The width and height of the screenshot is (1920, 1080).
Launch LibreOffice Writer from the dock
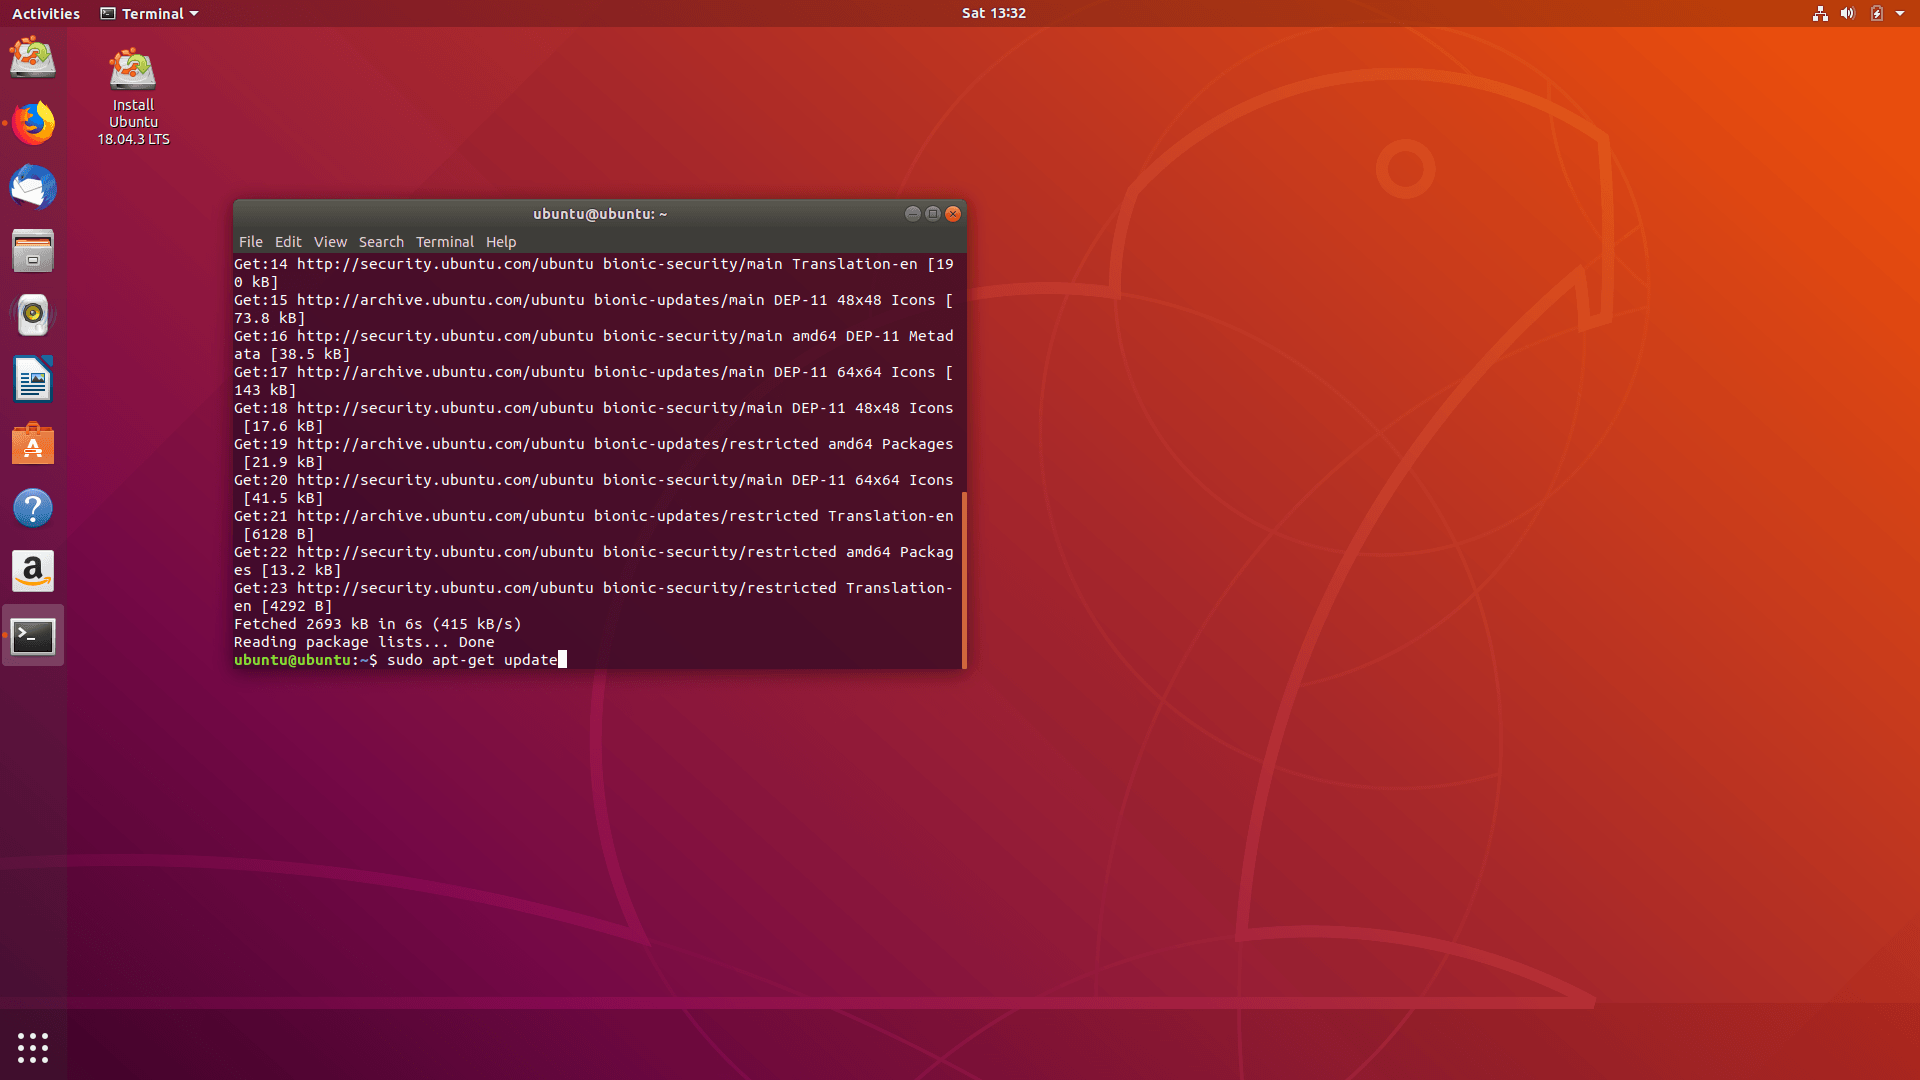click(x=33, y=380)
